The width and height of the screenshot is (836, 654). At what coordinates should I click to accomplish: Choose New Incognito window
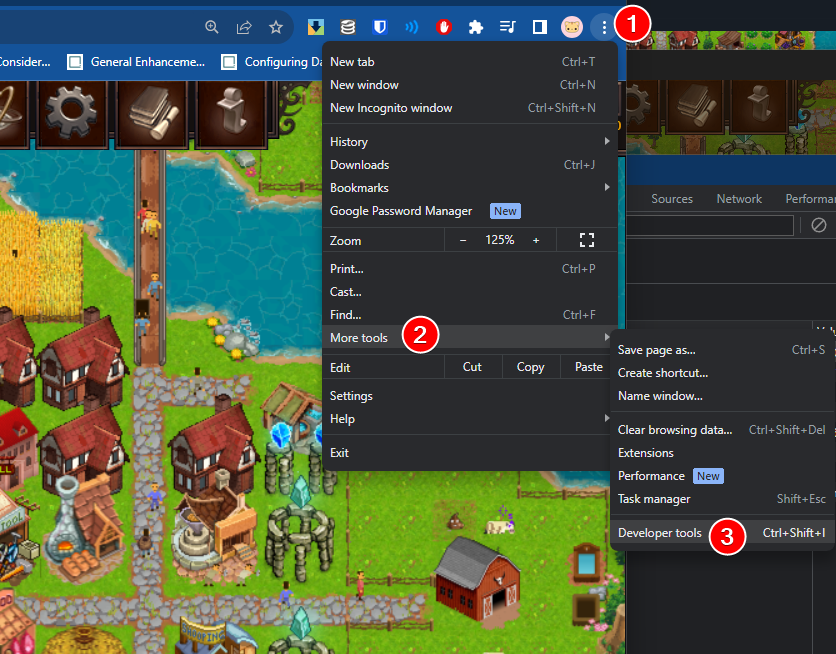(391, 108)
